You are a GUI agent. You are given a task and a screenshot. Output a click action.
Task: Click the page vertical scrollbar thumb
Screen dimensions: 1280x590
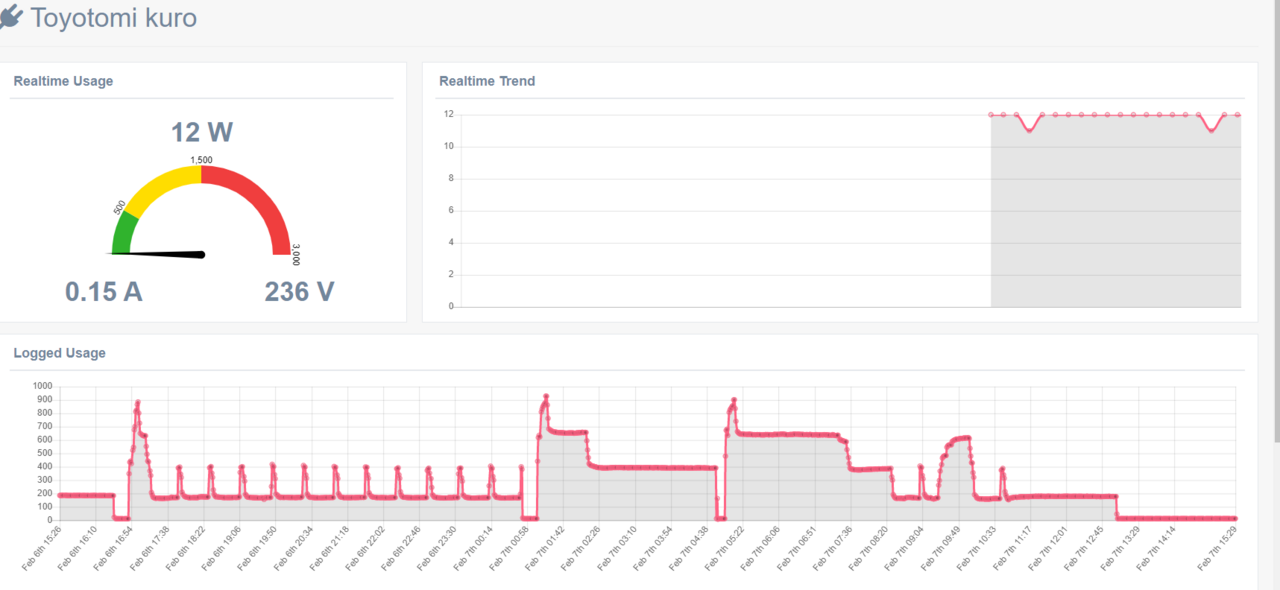(x=1275, y=220)
